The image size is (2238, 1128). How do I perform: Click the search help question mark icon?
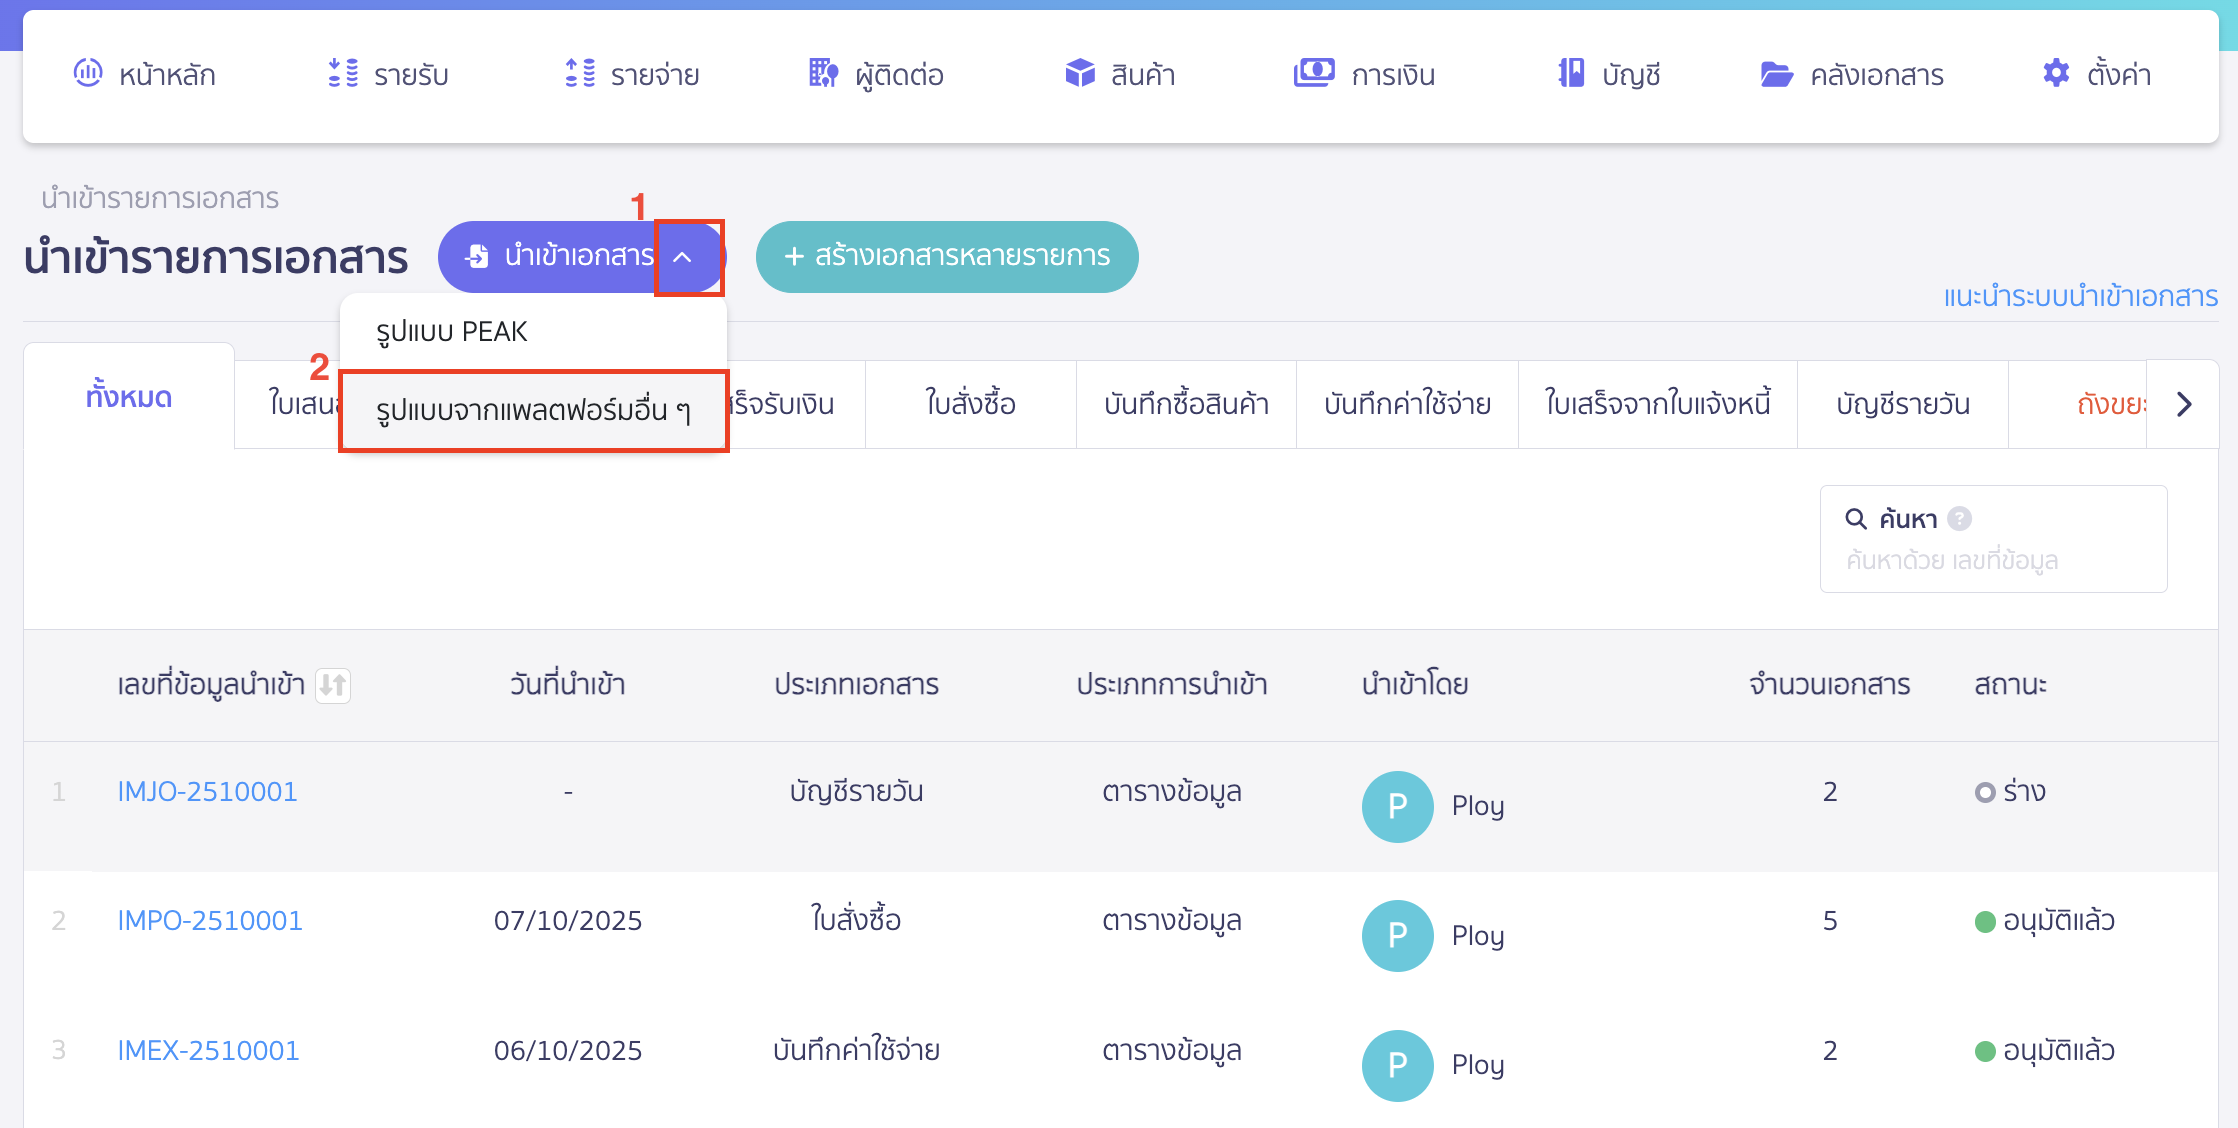click(1961, 518)
